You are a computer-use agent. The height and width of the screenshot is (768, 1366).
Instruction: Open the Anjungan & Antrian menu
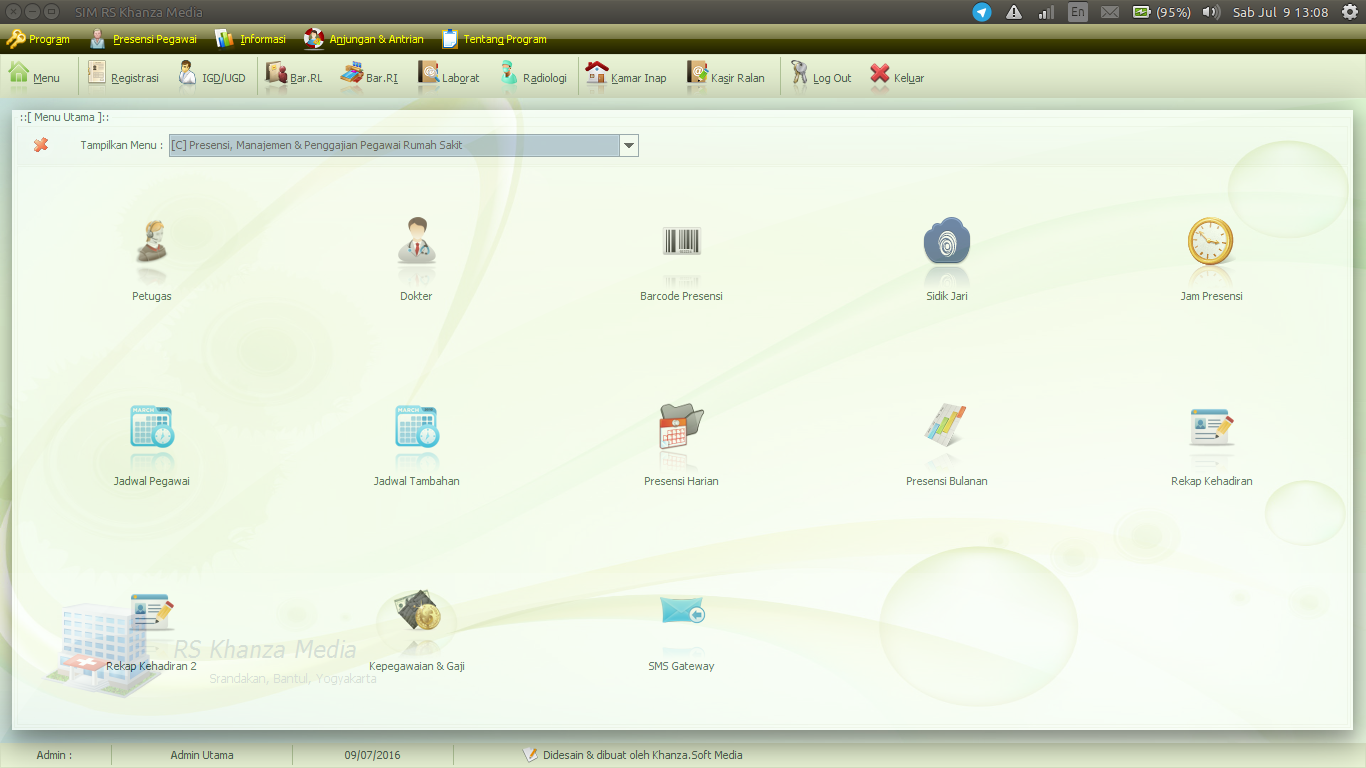[x=366, y=39]
